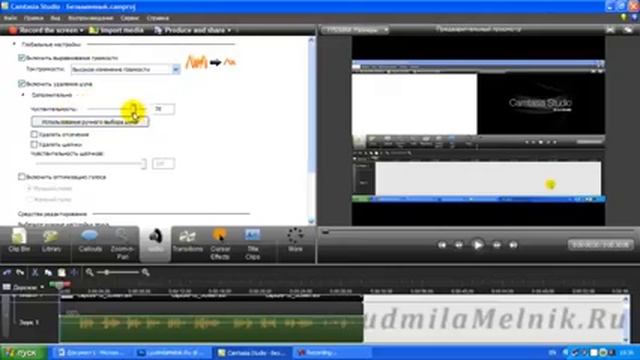
Task: Click the full-screen preview icon
Action: [x=610, y=29]
